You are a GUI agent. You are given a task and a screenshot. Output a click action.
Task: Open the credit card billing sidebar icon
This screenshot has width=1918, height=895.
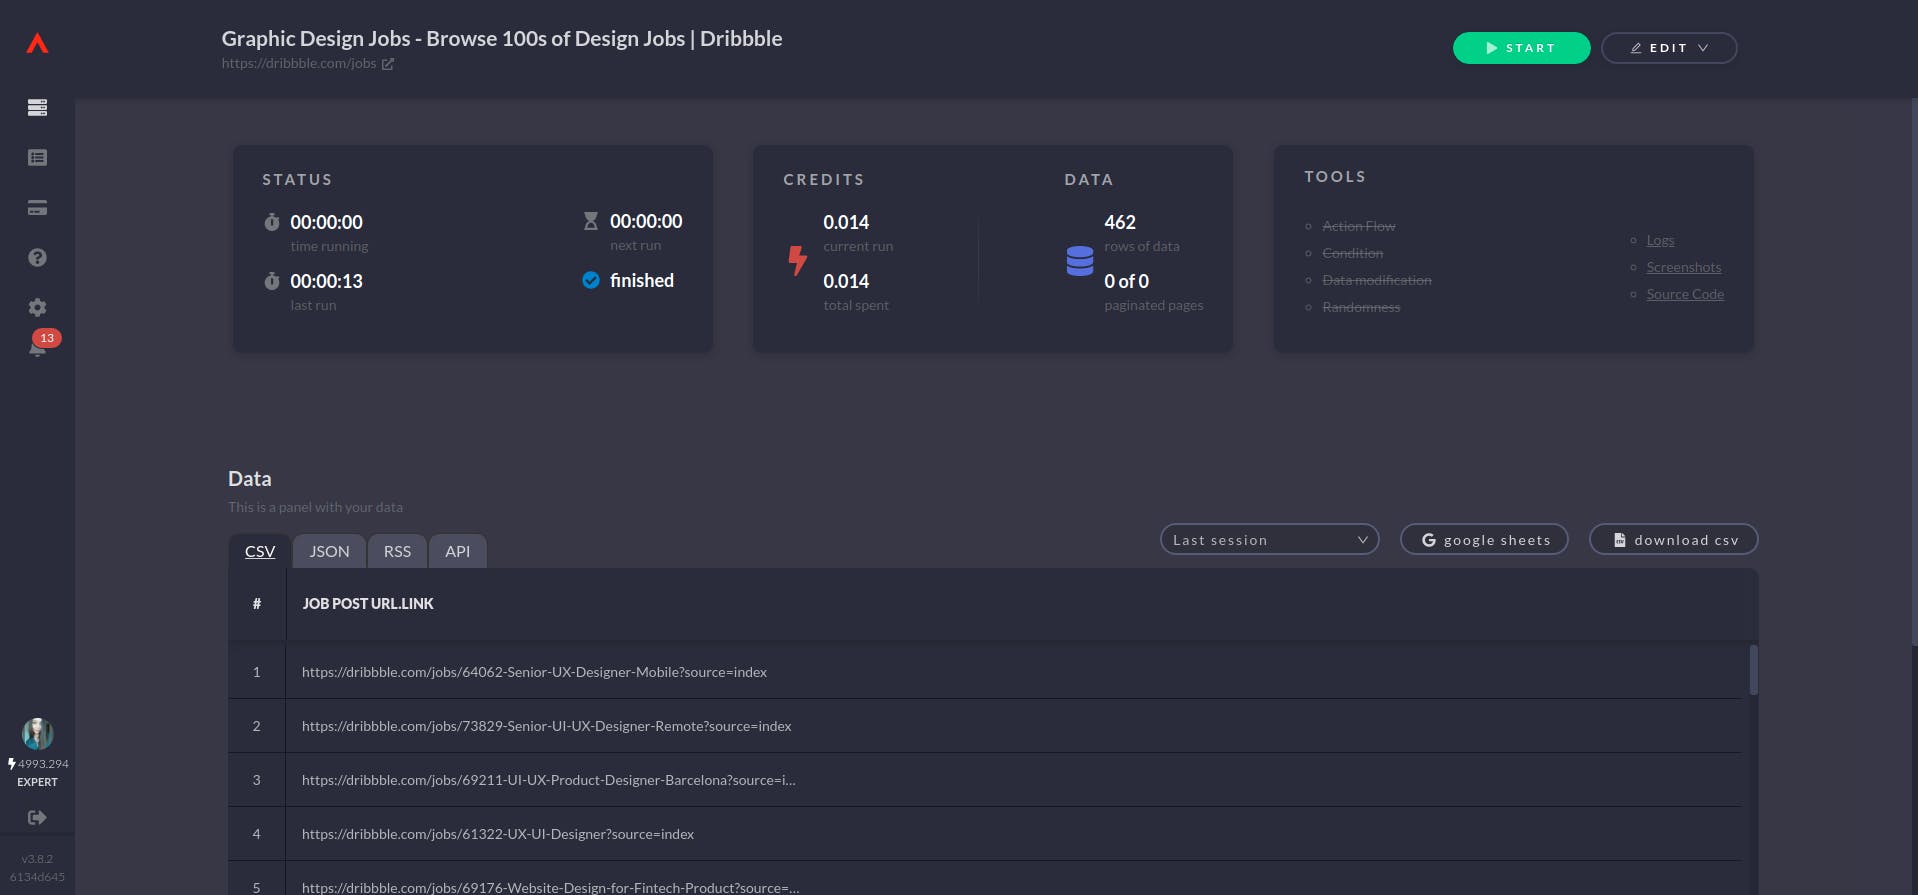(37, 208)
